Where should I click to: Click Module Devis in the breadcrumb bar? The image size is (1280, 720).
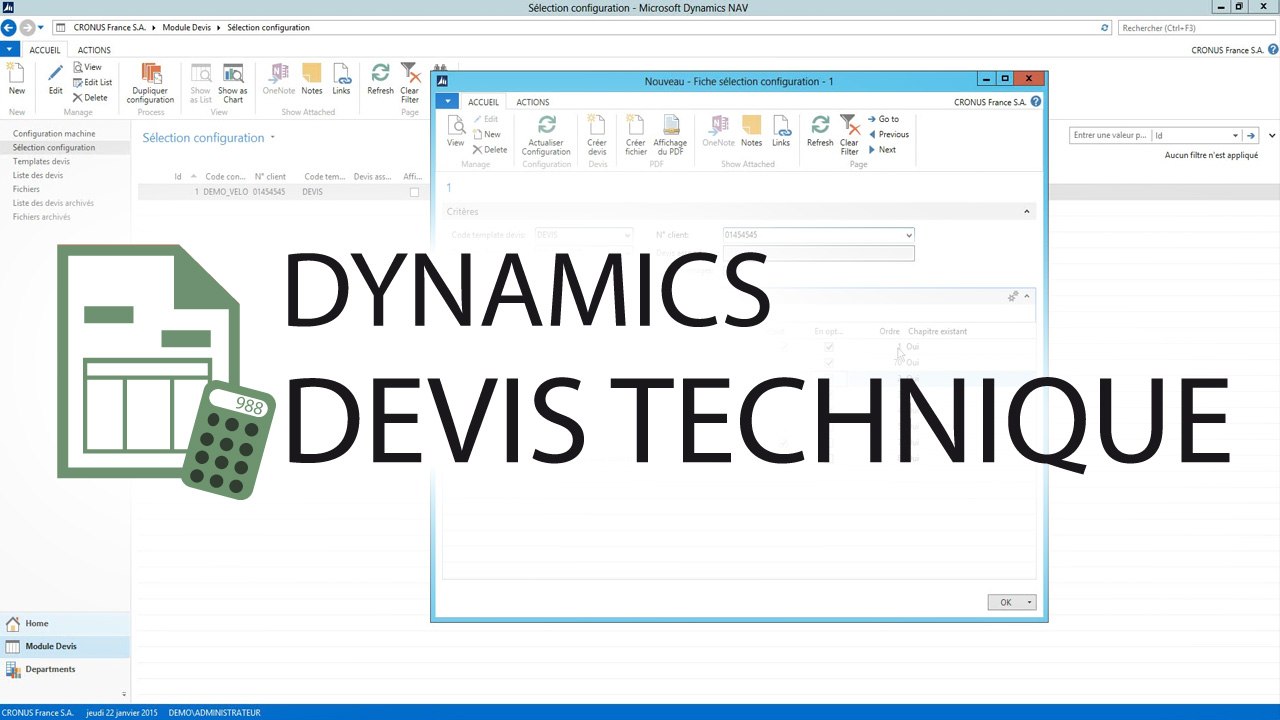tap(187, 28)
